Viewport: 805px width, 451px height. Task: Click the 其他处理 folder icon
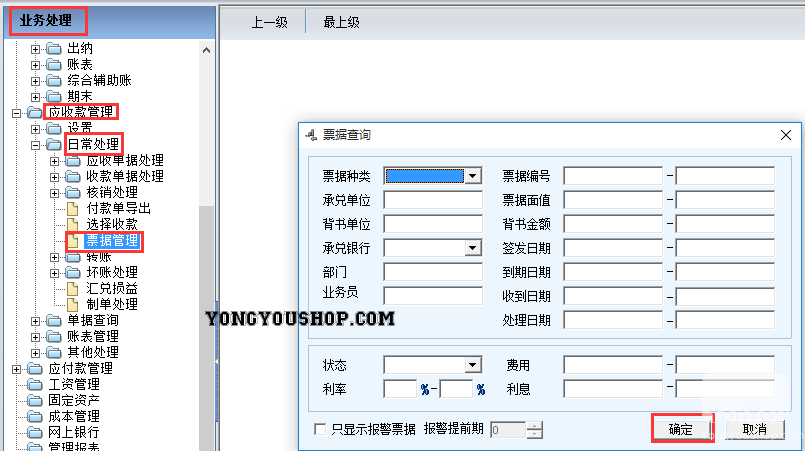click(54, 353)
